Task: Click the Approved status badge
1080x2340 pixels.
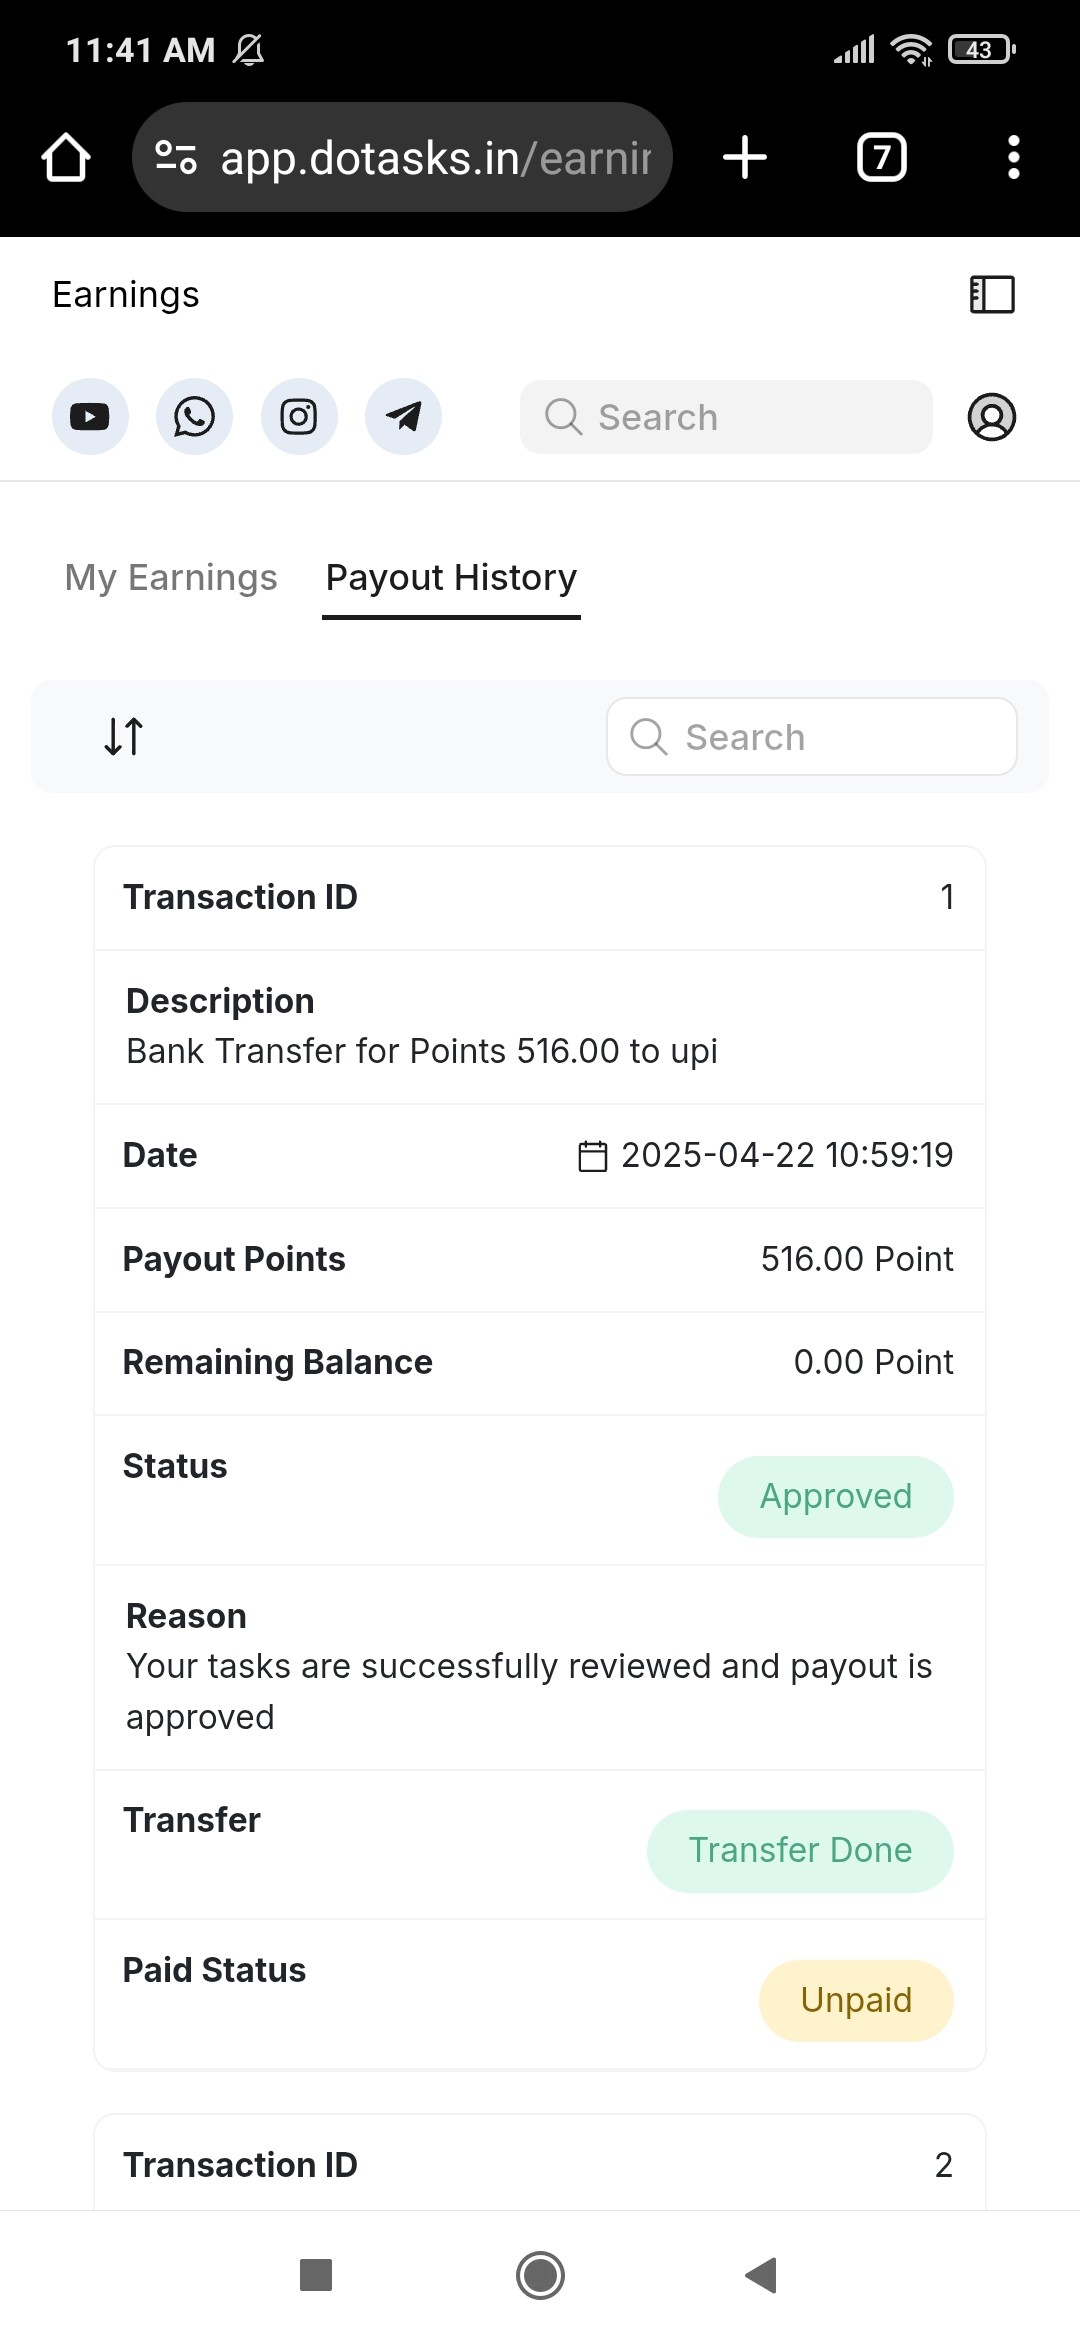Action: 835,1497
